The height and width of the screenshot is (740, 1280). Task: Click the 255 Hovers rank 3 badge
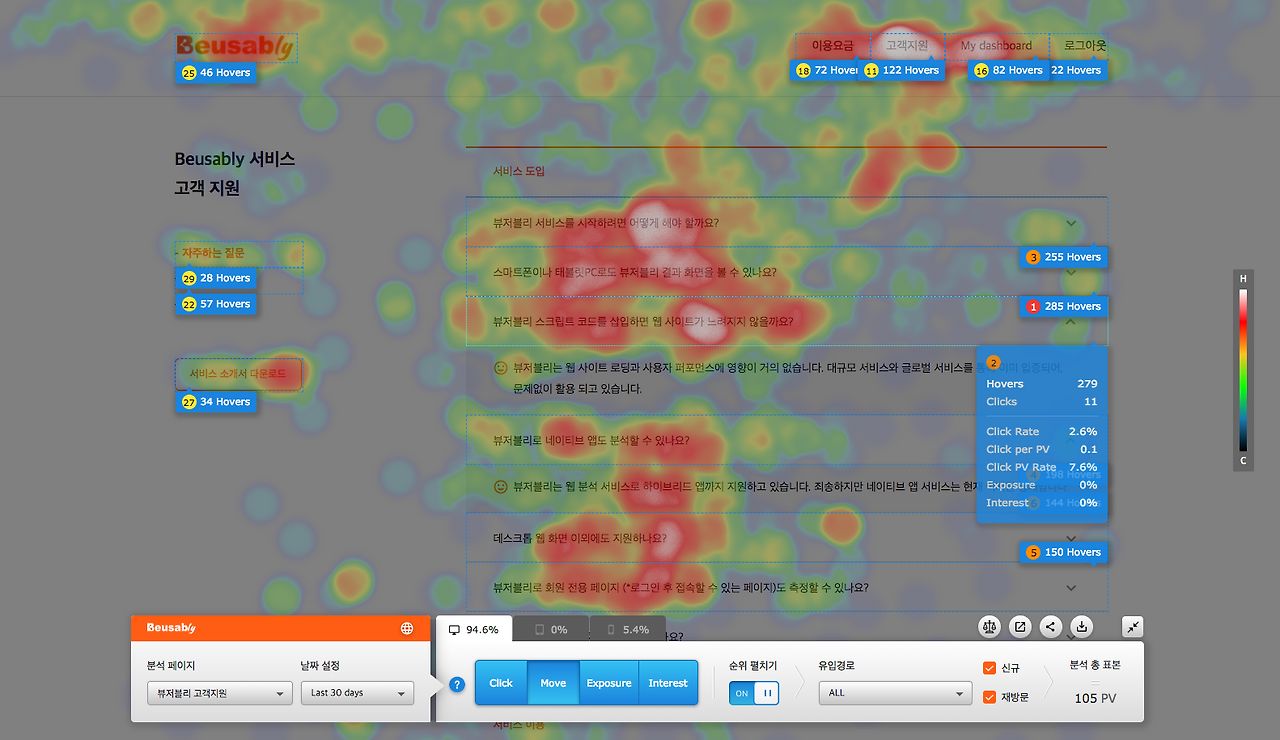[x=1063, y=257]
